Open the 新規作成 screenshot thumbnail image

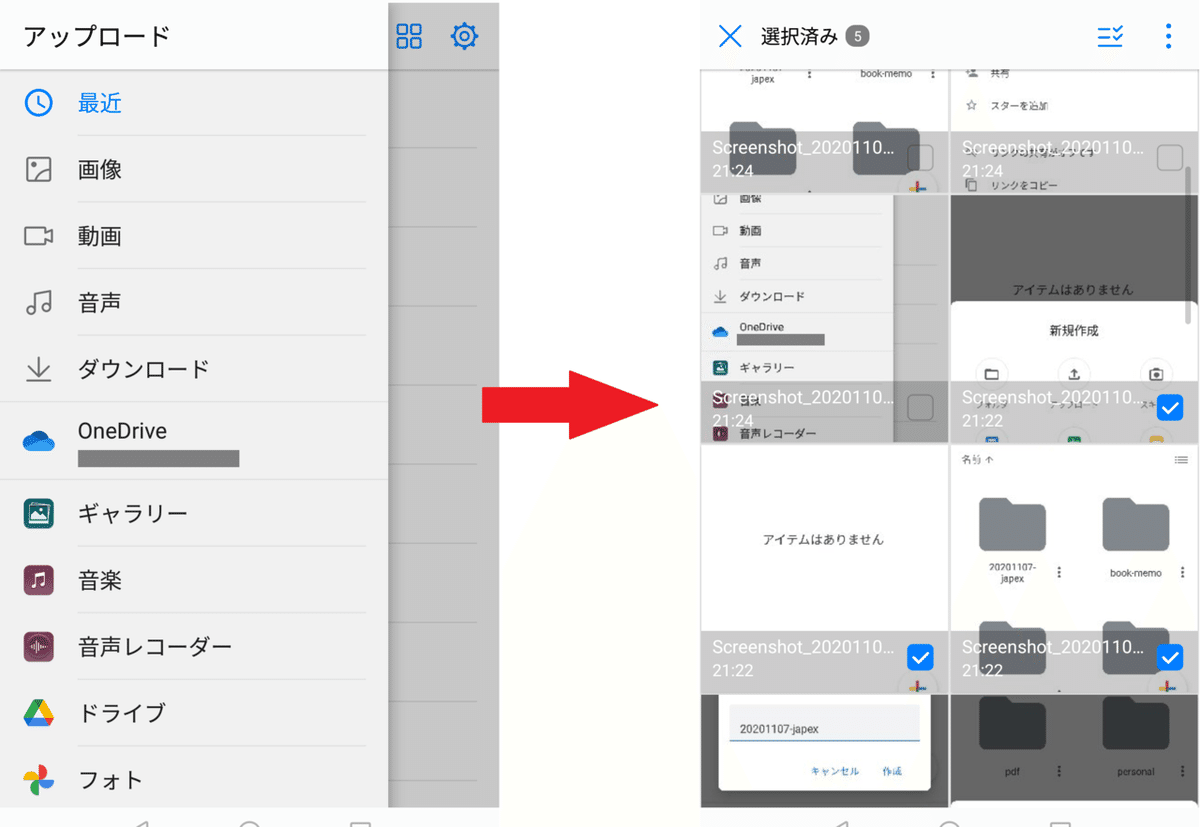pyautogui.click(x=1074, y=319)
